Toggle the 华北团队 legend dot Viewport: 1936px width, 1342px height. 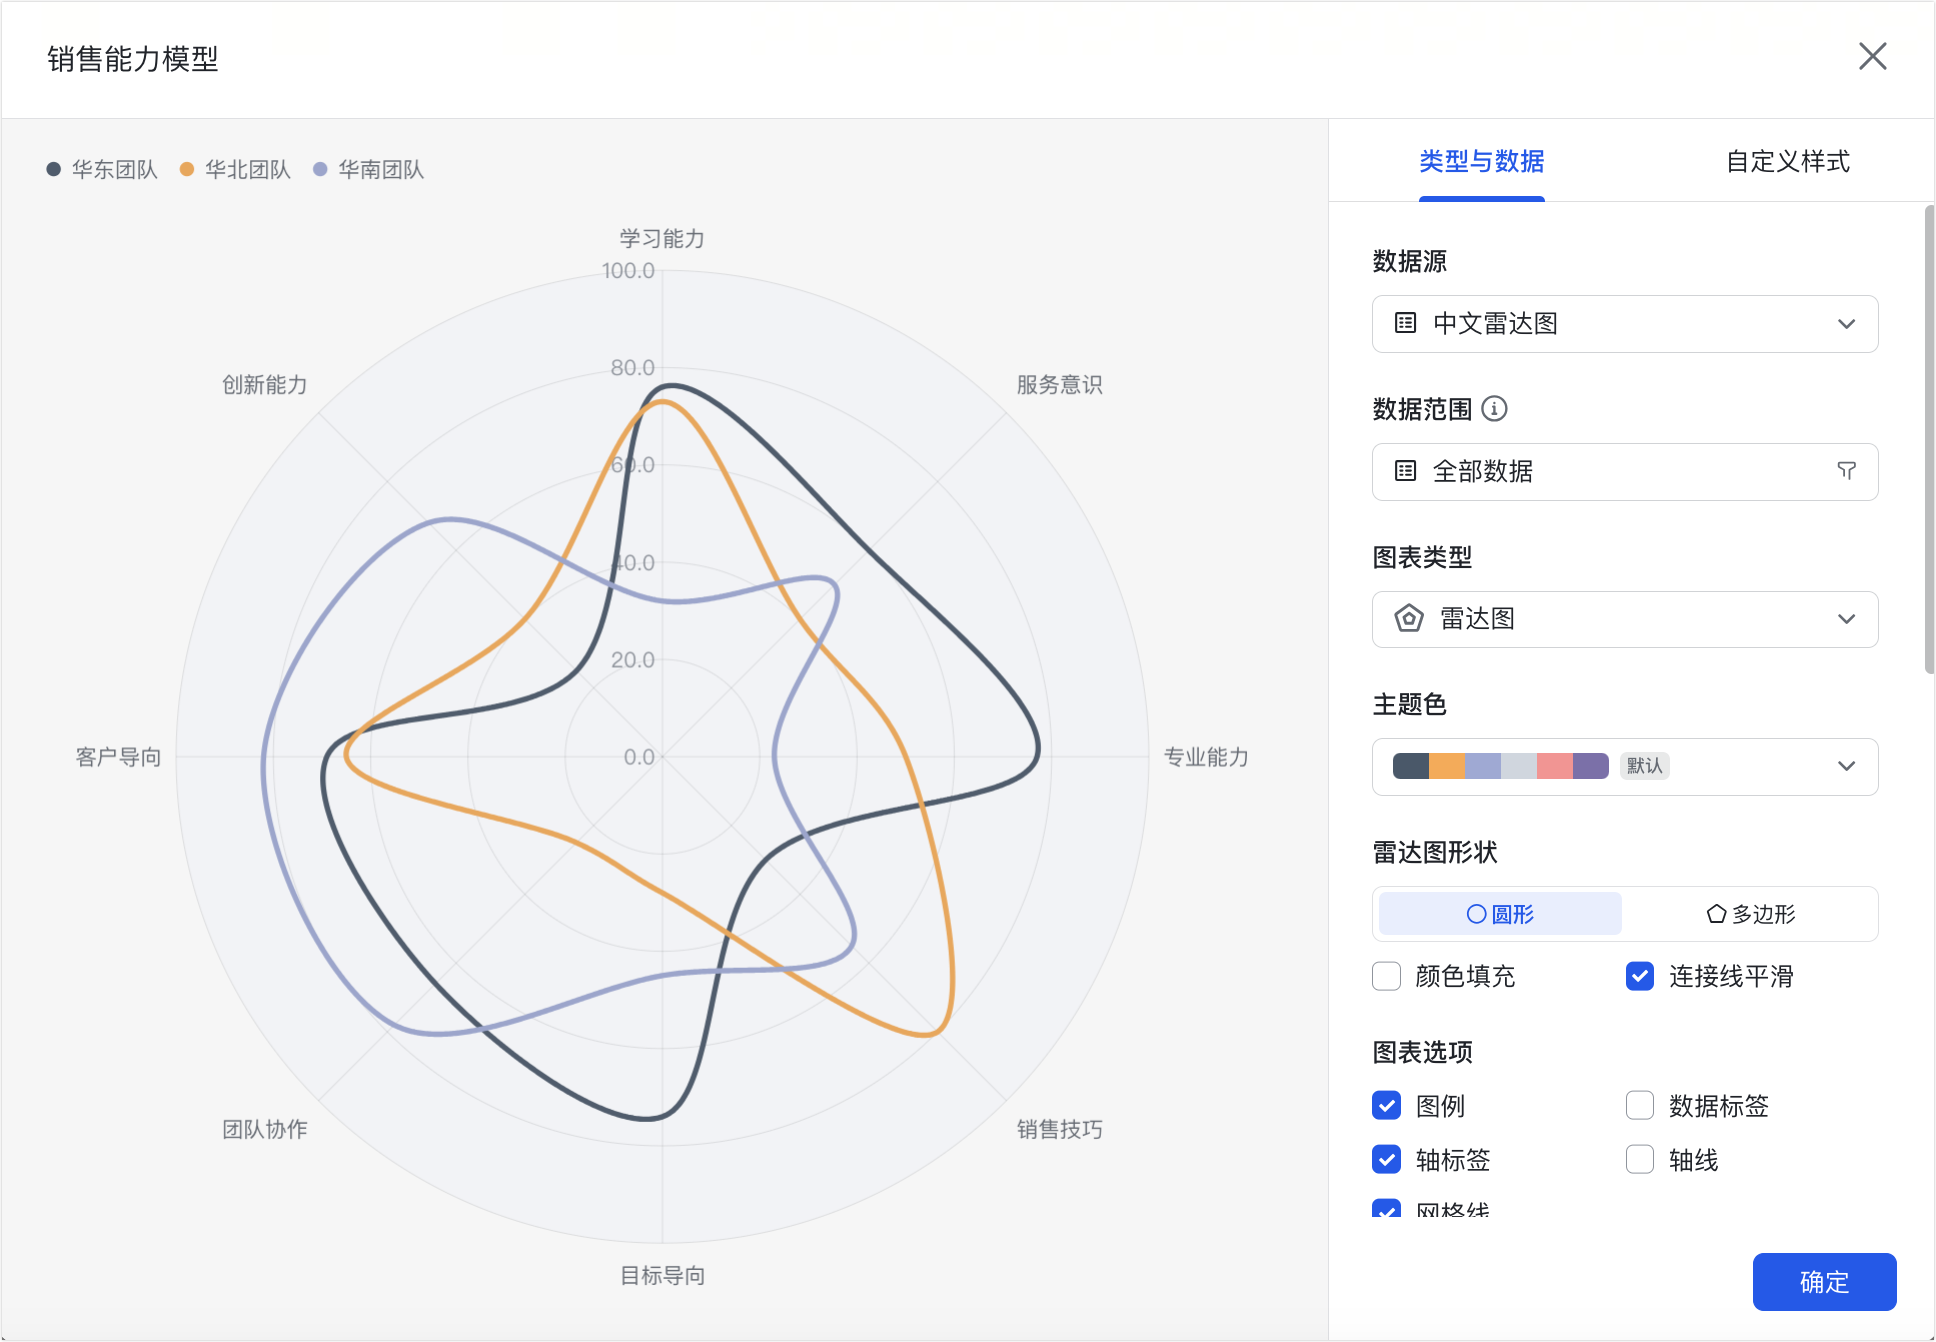187,169
